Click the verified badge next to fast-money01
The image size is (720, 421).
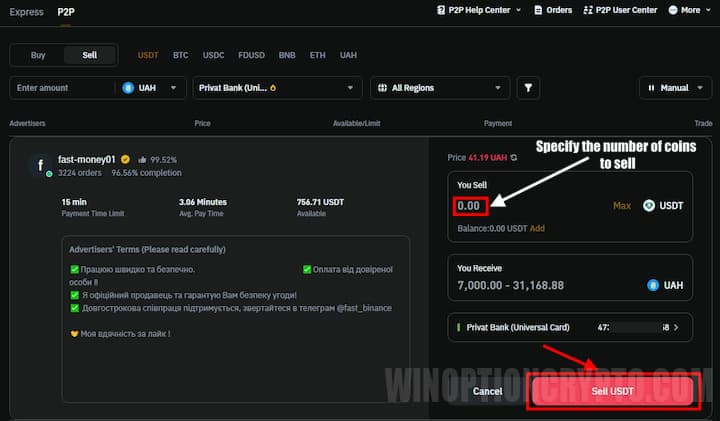(x=125, y=159)
